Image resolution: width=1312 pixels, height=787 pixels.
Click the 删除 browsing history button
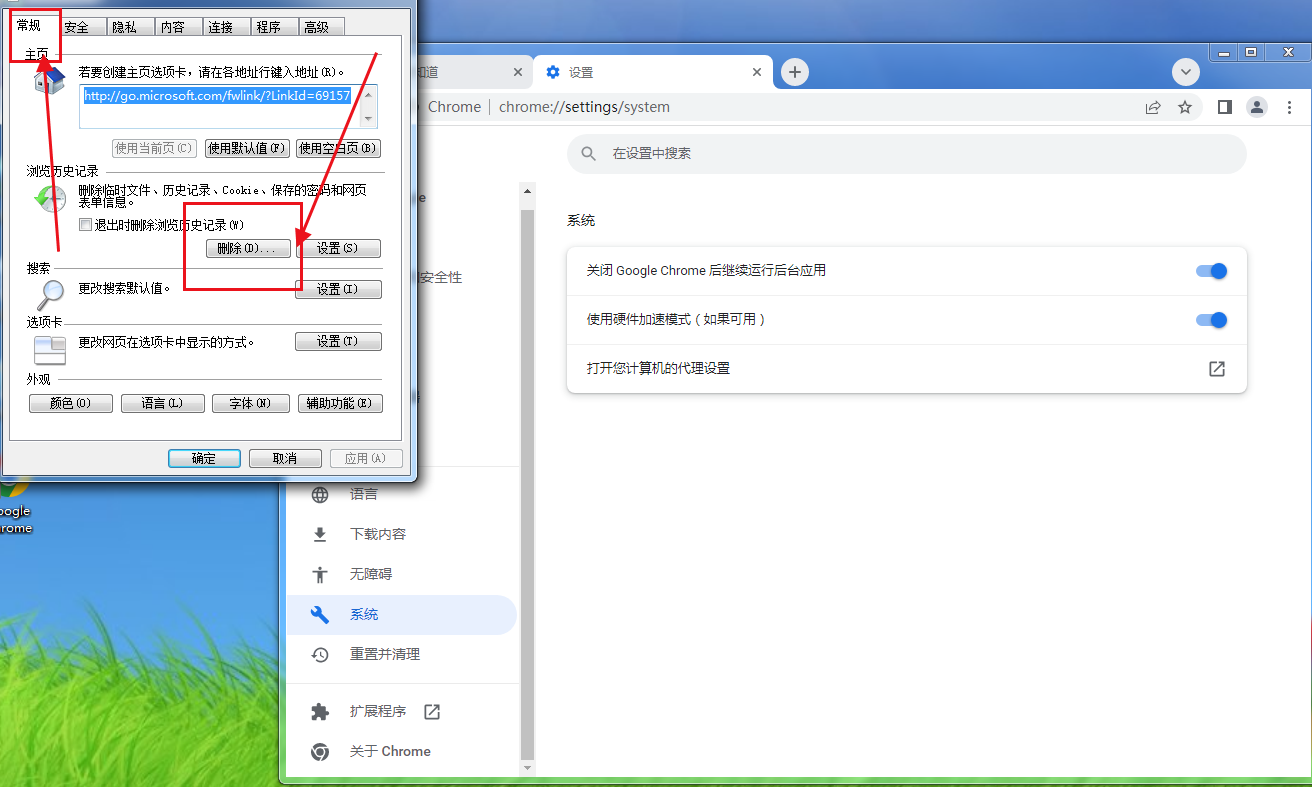click(x=247, y=248)
